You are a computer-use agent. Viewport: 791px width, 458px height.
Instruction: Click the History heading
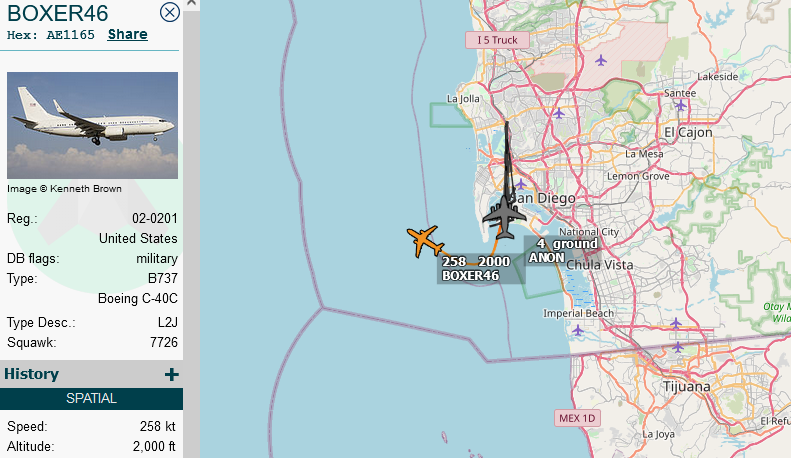tap(31, 374)
